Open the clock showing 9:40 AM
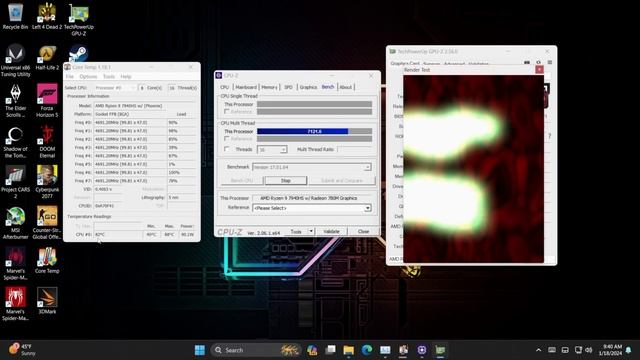This screenshot has width=640, height=360. pyautogui.click(x=611, y=350)
